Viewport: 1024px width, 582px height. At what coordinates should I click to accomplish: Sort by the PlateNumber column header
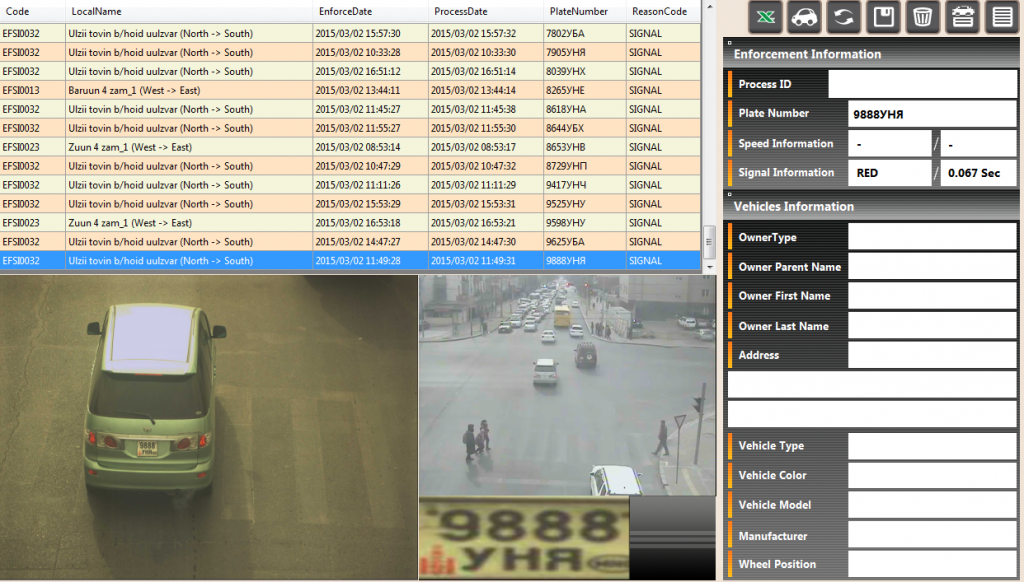[x=578, y=11]
